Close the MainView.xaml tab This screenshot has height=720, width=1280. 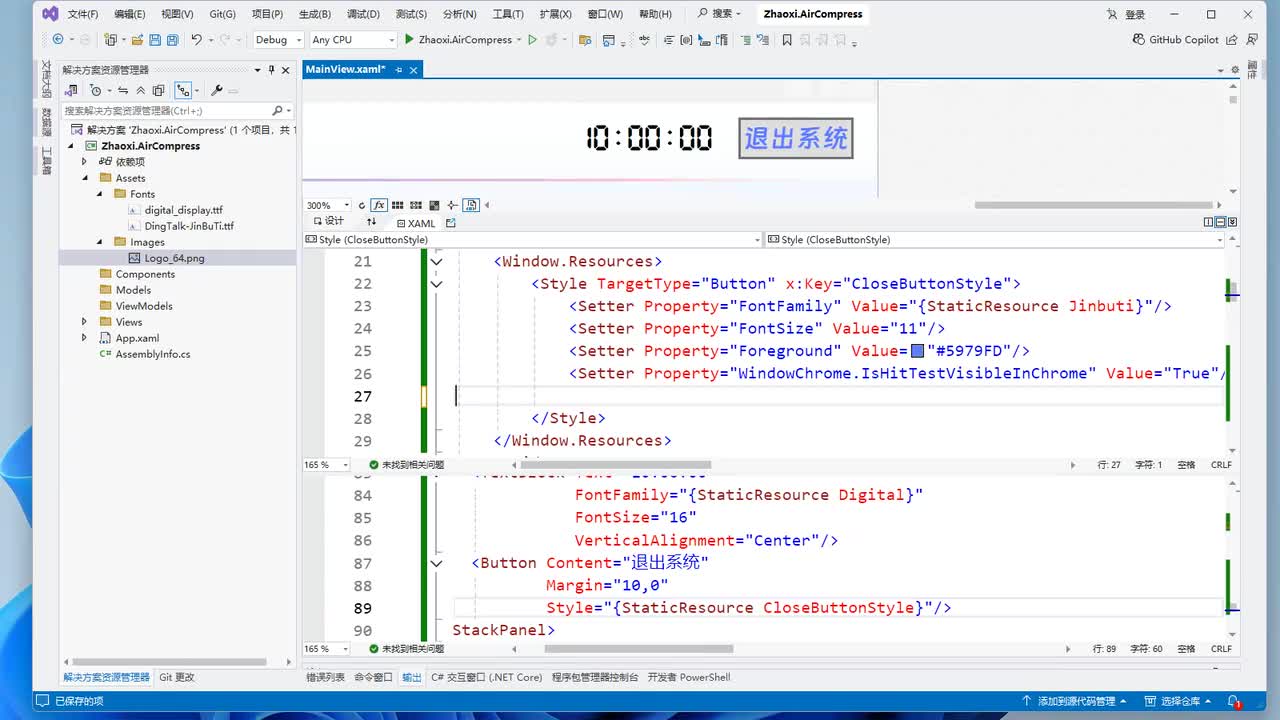[413, 69]
